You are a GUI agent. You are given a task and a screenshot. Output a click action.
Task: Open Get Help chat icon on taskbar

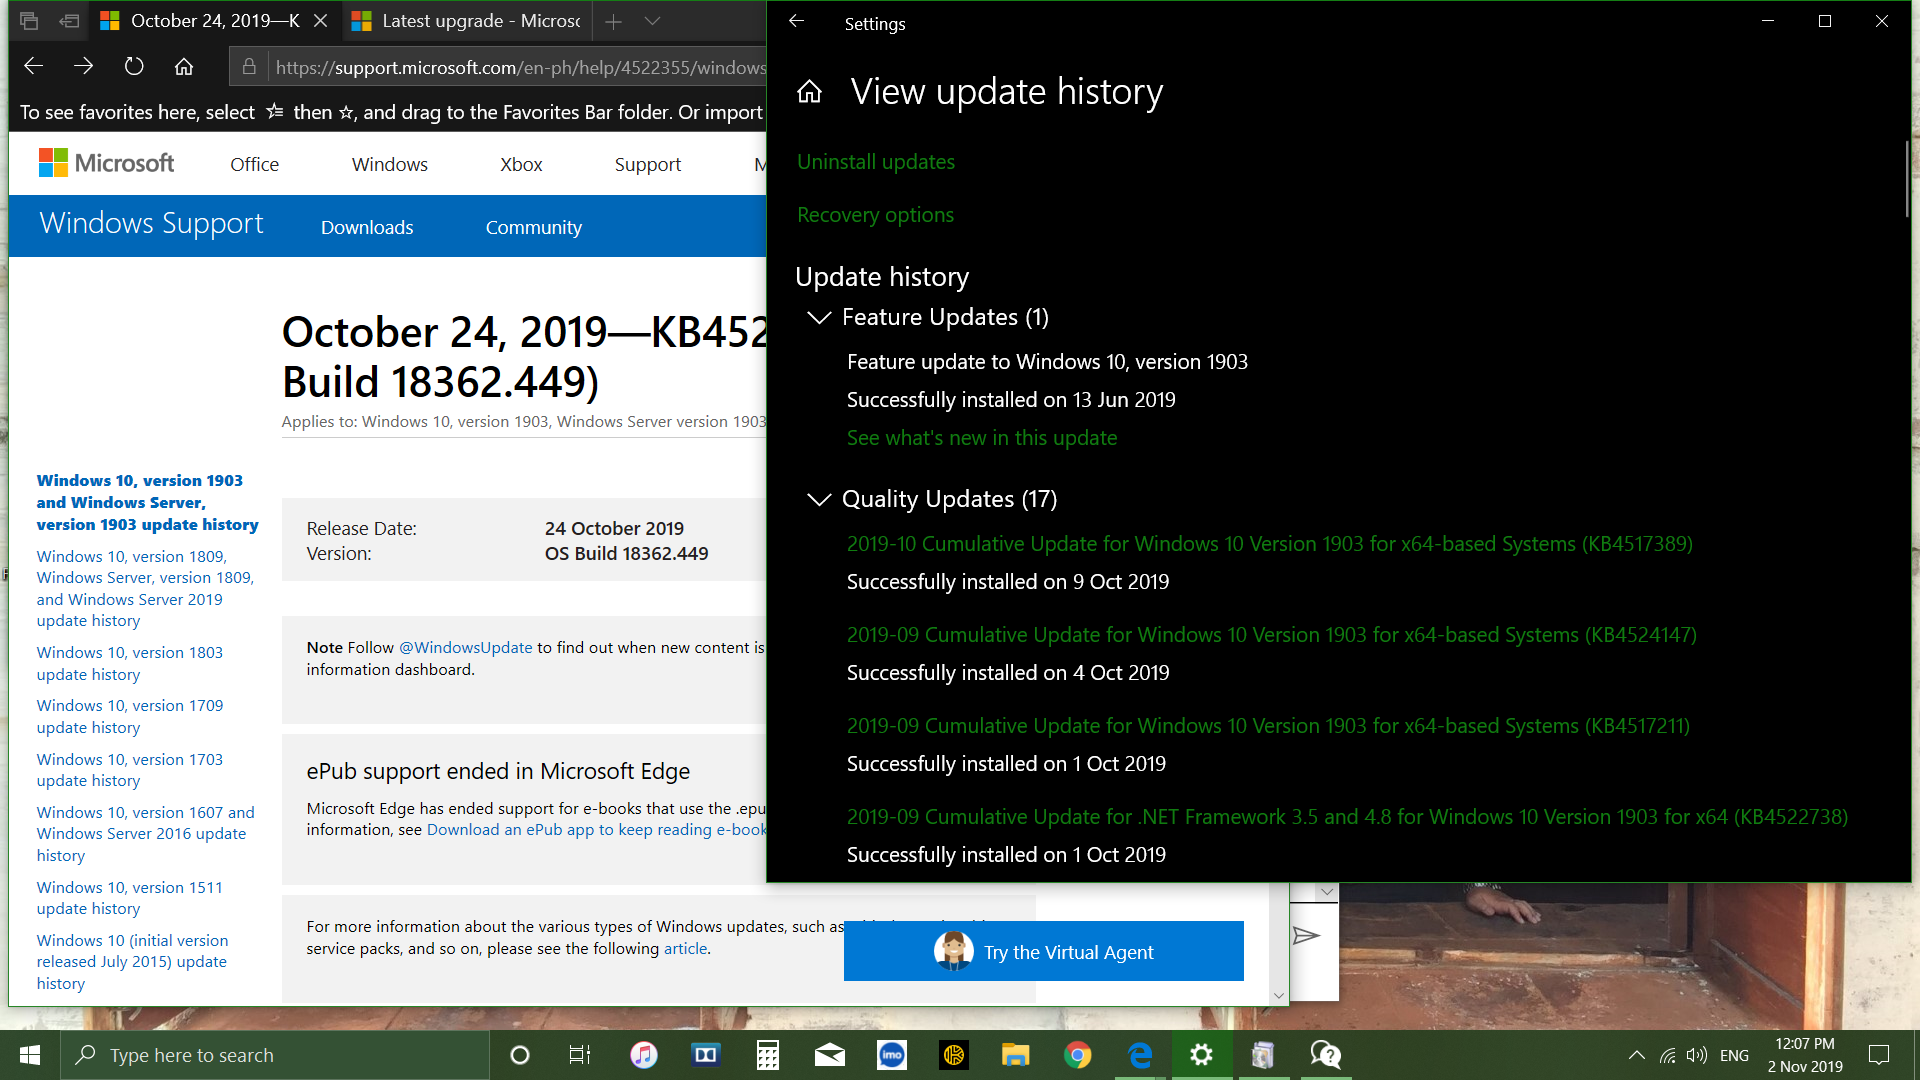[1326, 1055]
